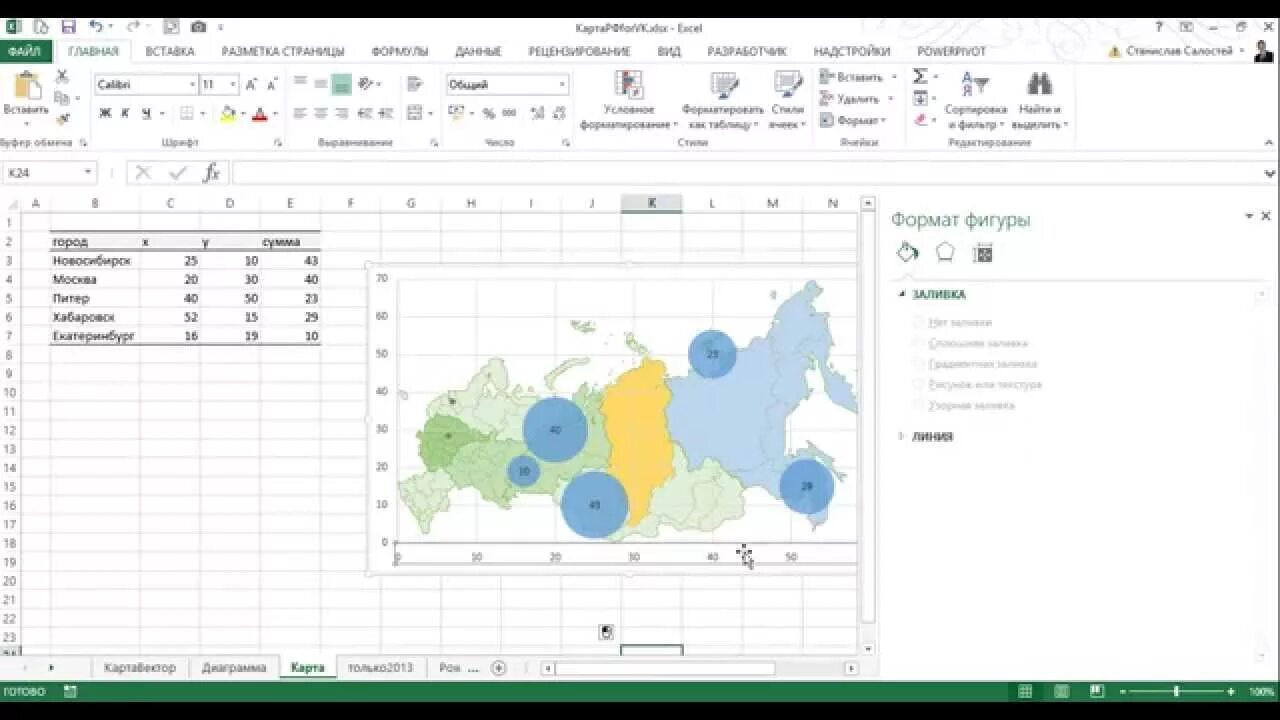The height and width of the screenshot is (720, 1280).
Task: Click the thousands separator (000) icon
Action: pos(509,114)
